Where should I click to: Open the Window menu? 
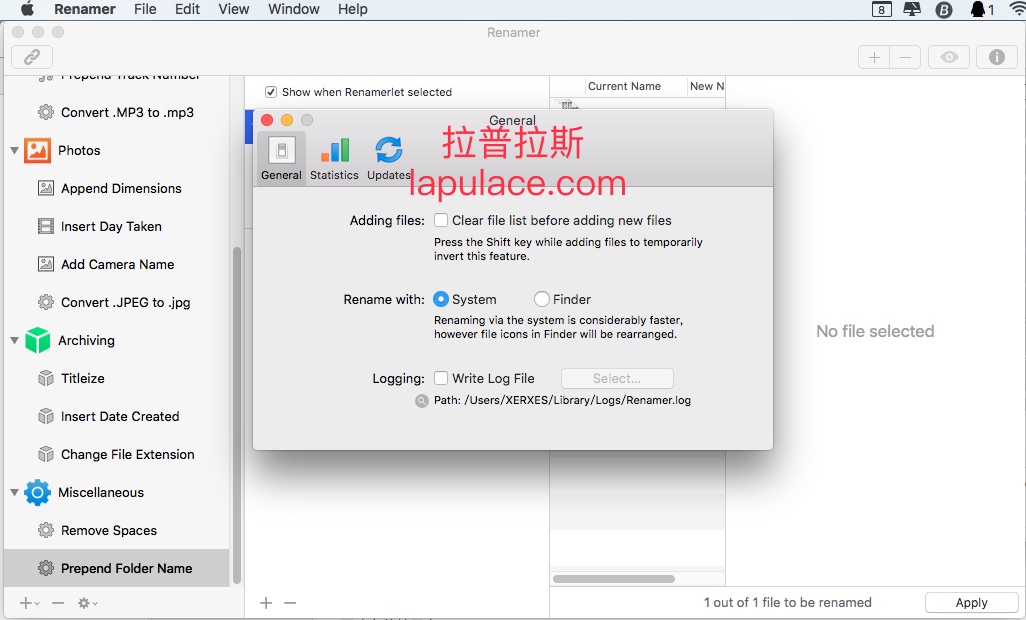[294, 9]
